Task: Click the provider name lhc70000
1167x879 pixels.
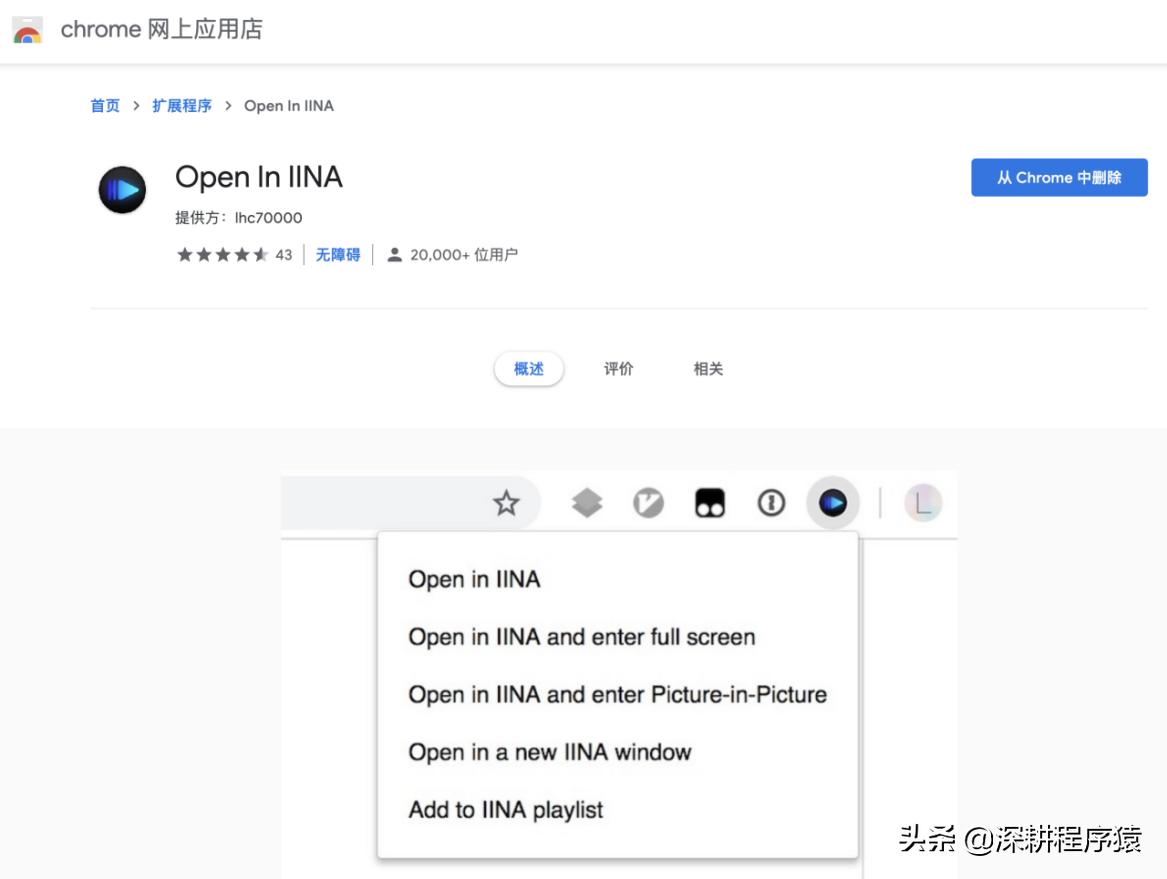Action: click(269, 218)
